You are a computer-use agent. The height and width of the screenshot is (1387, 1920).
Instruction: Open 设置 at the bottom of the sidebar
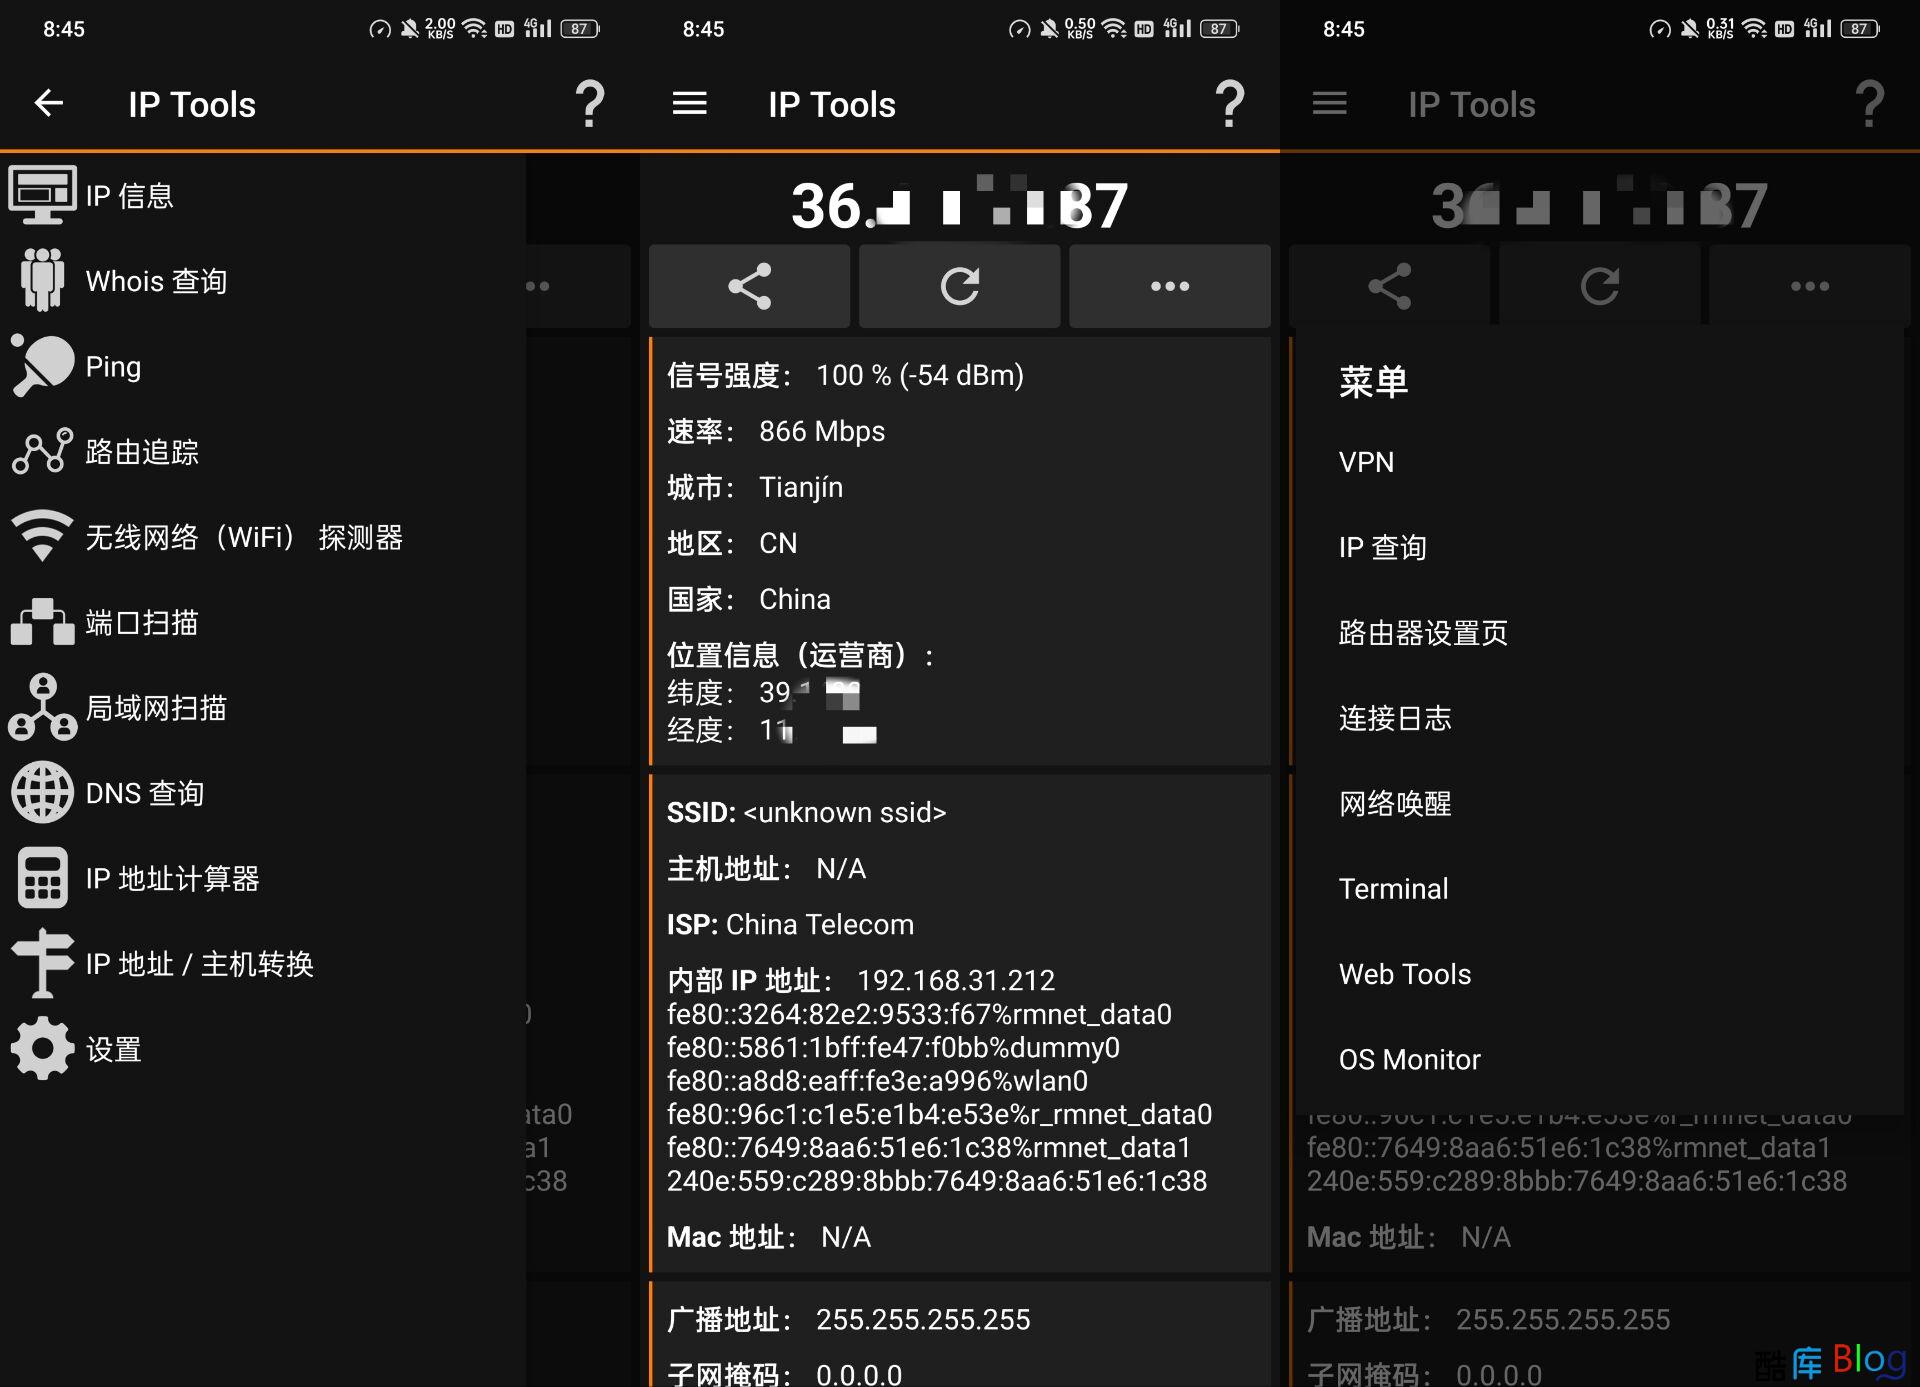pyautogui.click(x=113, y=1048)
